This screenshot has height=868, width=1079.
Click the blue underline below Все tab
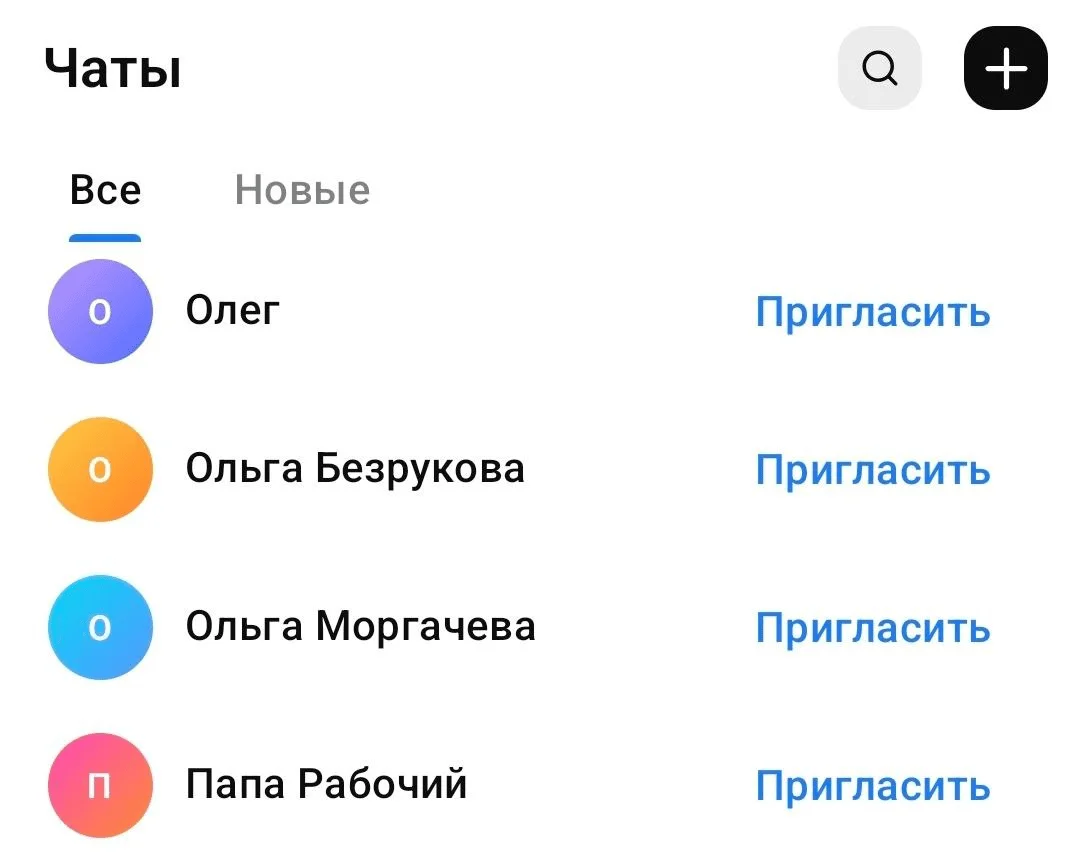[x=105, y=238]
